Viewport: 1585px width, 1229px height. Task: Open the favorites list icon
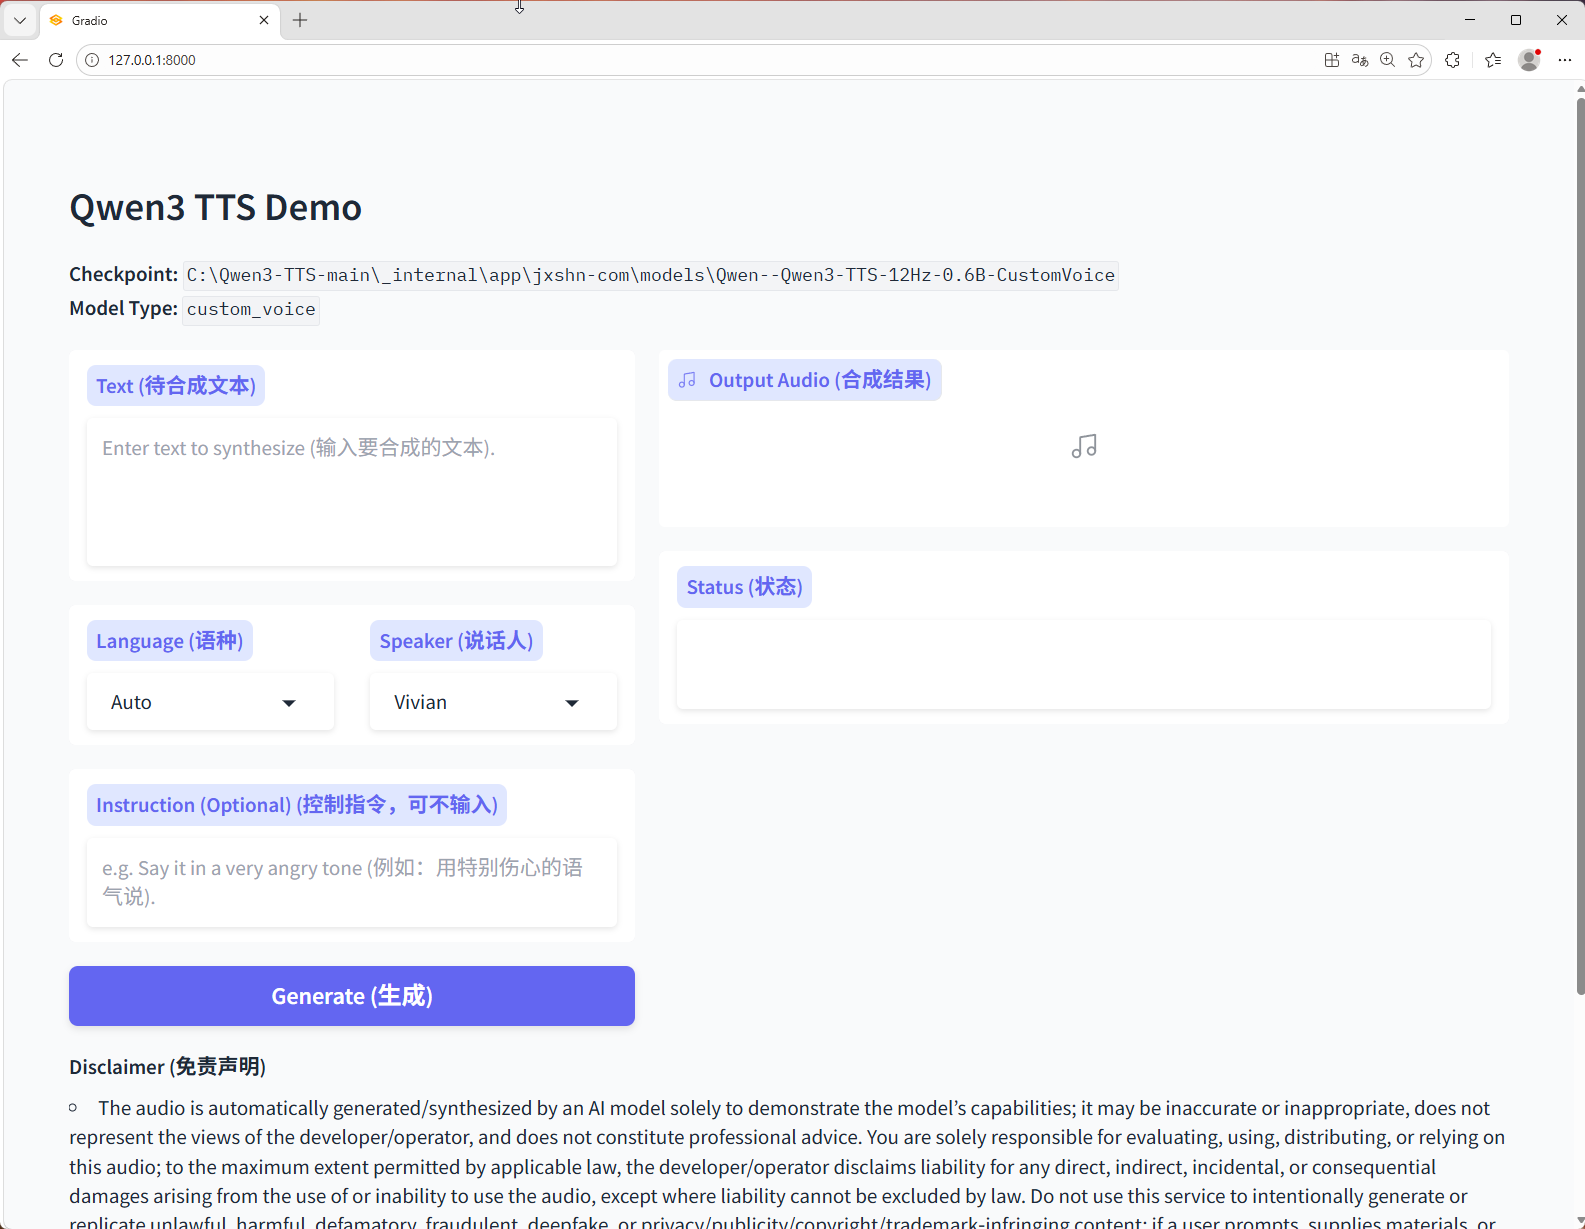click(x=1493, y=60)
